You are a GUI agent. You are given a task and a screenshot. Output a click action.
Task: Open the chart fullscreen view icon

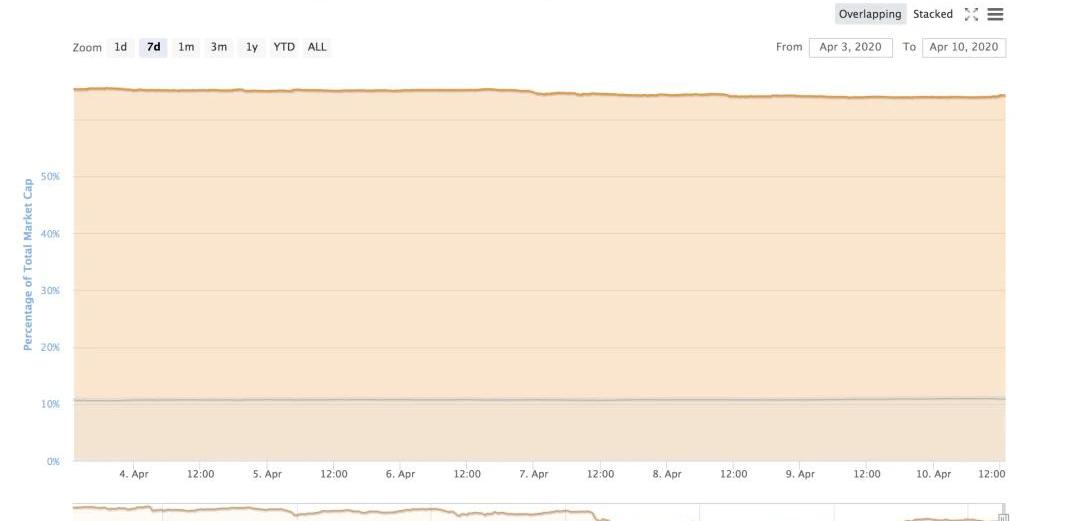pos(971,14)
